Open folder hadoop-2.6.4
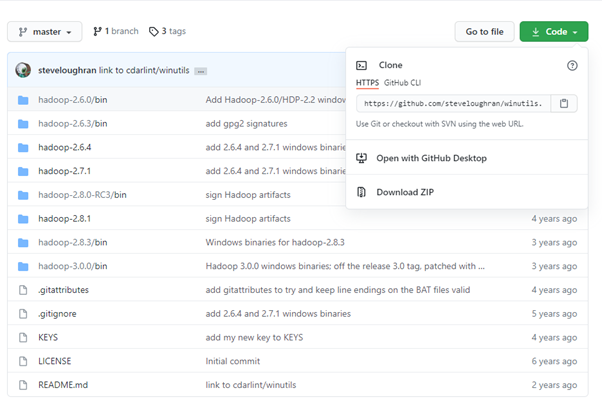This screenshot has width=602, height=404. 64,147
